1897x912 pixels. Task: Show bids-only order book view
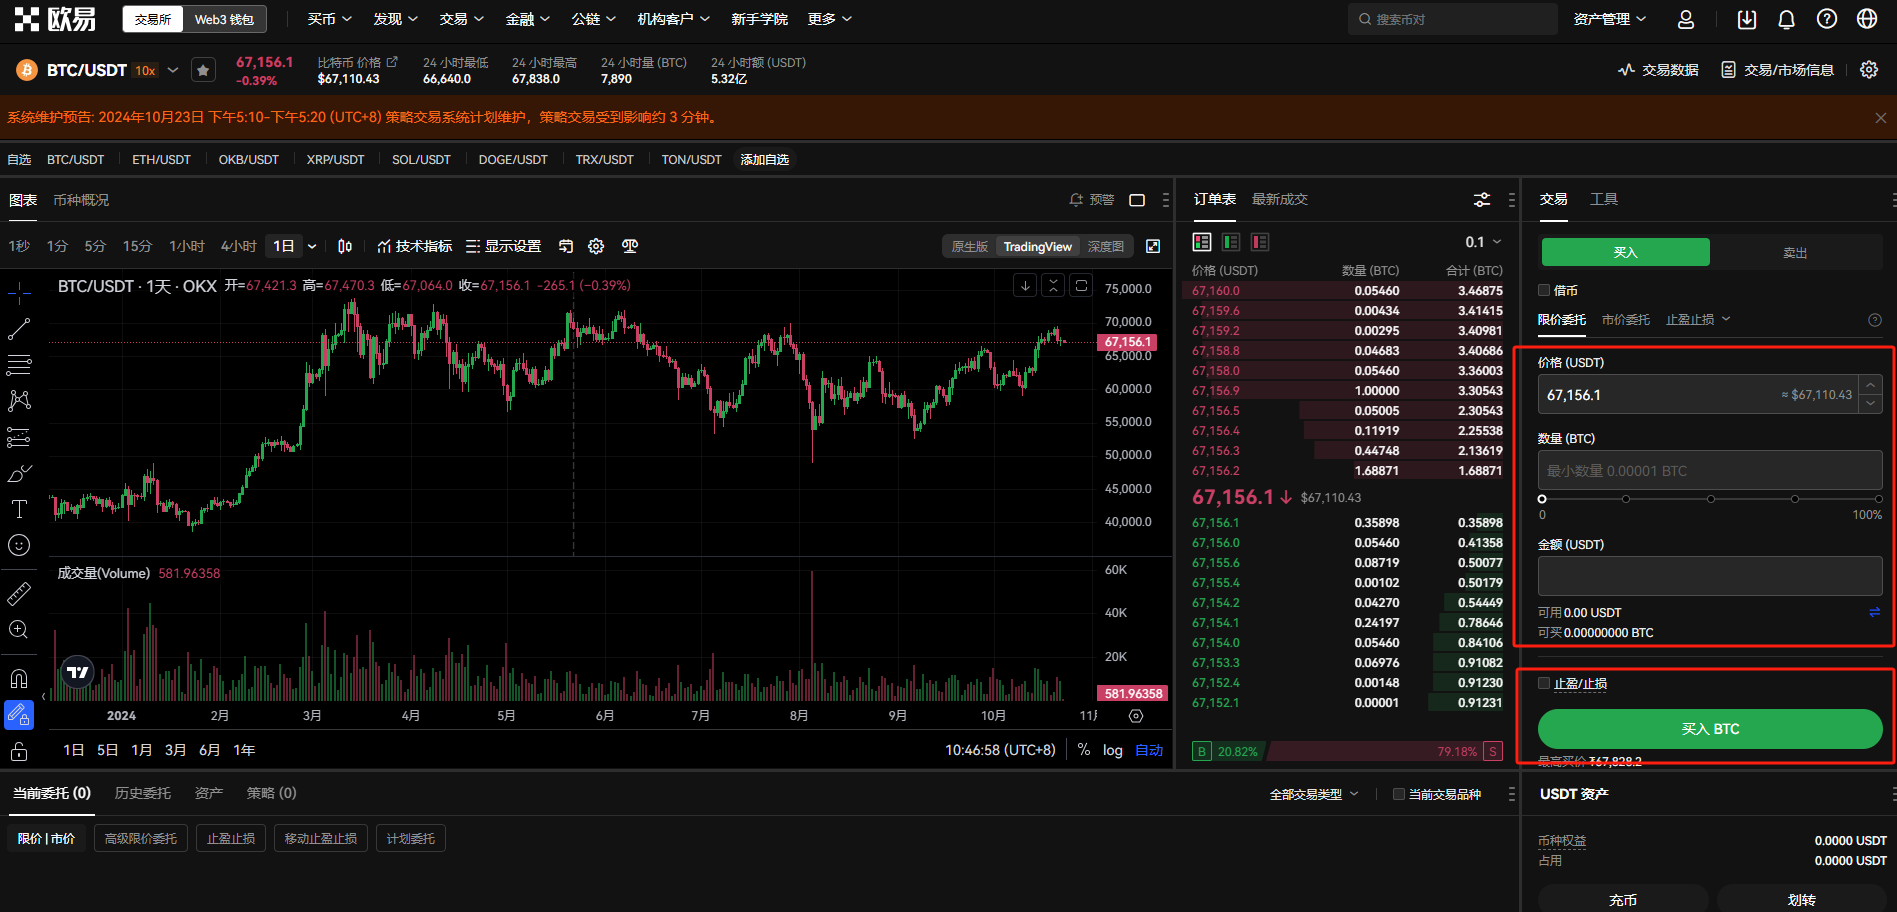(x=1231, y=242)
